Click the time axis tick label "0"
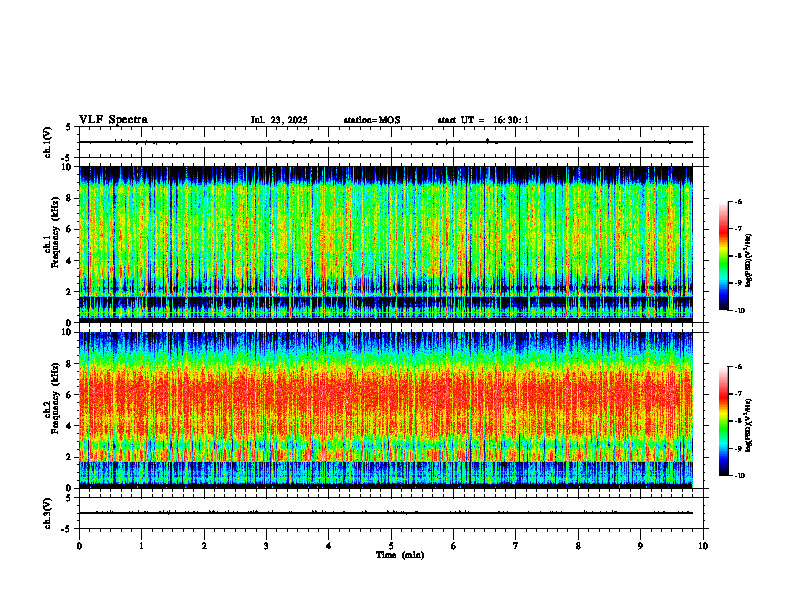Image resolution: width=792 pixels, height=612 pixels. pos(79,546)
